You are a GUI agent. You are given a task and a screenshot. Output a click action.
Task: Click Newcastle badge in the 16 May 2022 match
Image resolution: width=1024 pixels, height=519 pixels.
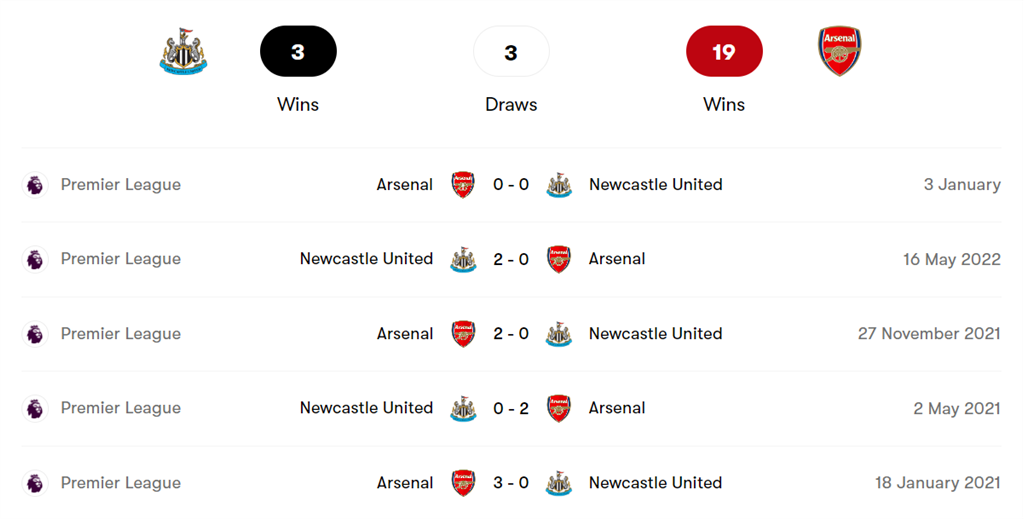pos(463,259)
